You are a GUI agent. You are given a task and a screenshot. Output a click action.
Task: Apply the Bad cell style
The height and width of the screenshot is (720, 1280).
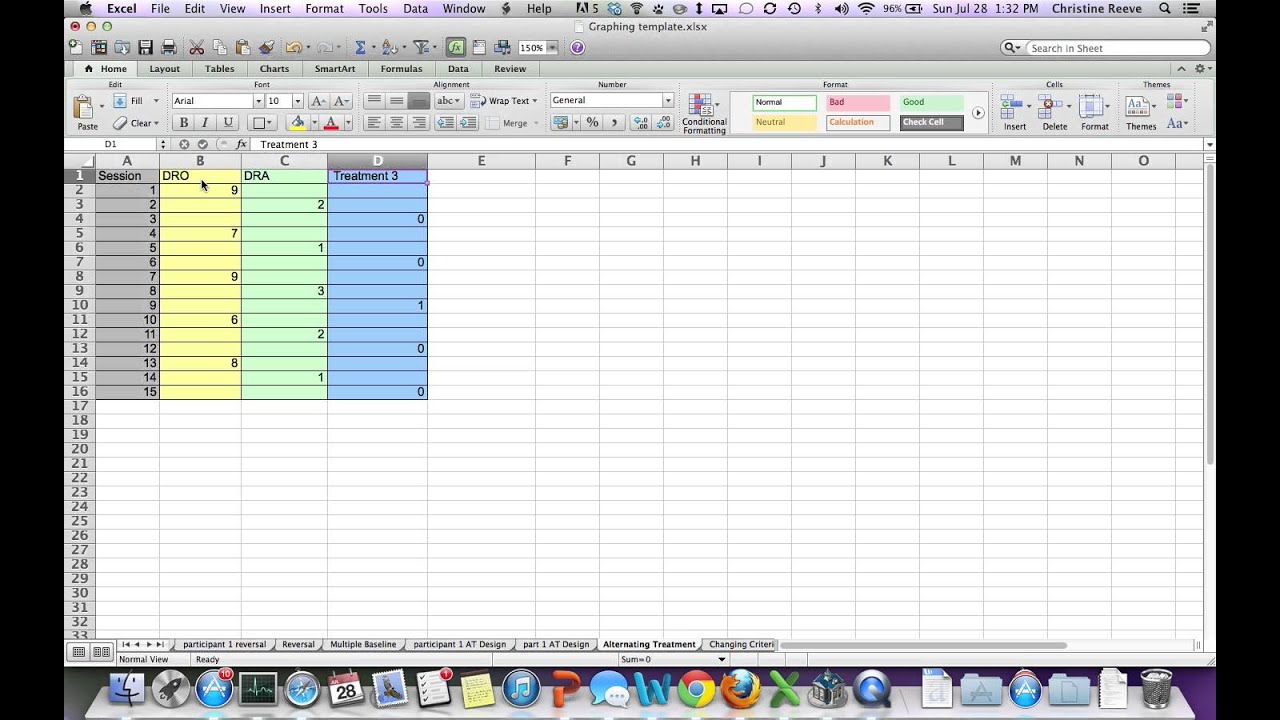(858, 102)
